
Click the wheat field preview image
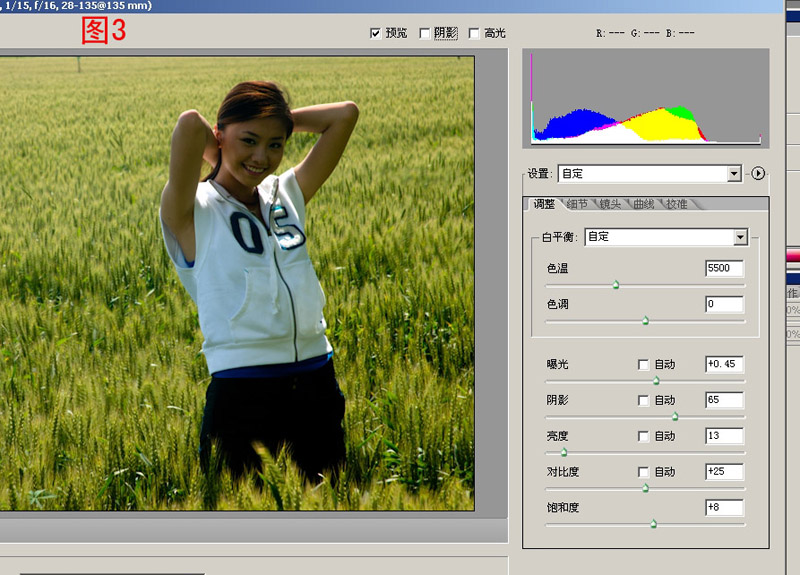point(237,283)
